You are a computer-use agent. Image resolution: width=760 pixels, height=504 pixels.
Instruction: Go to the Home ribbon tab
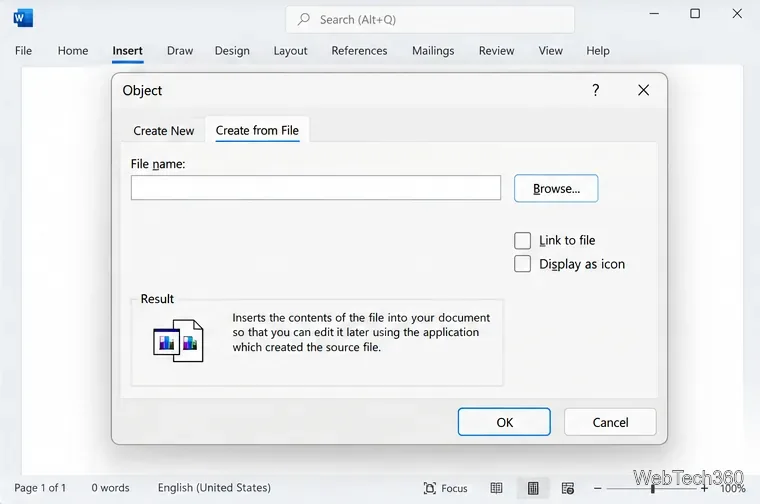pyautogui.click(x=73, y=50)
